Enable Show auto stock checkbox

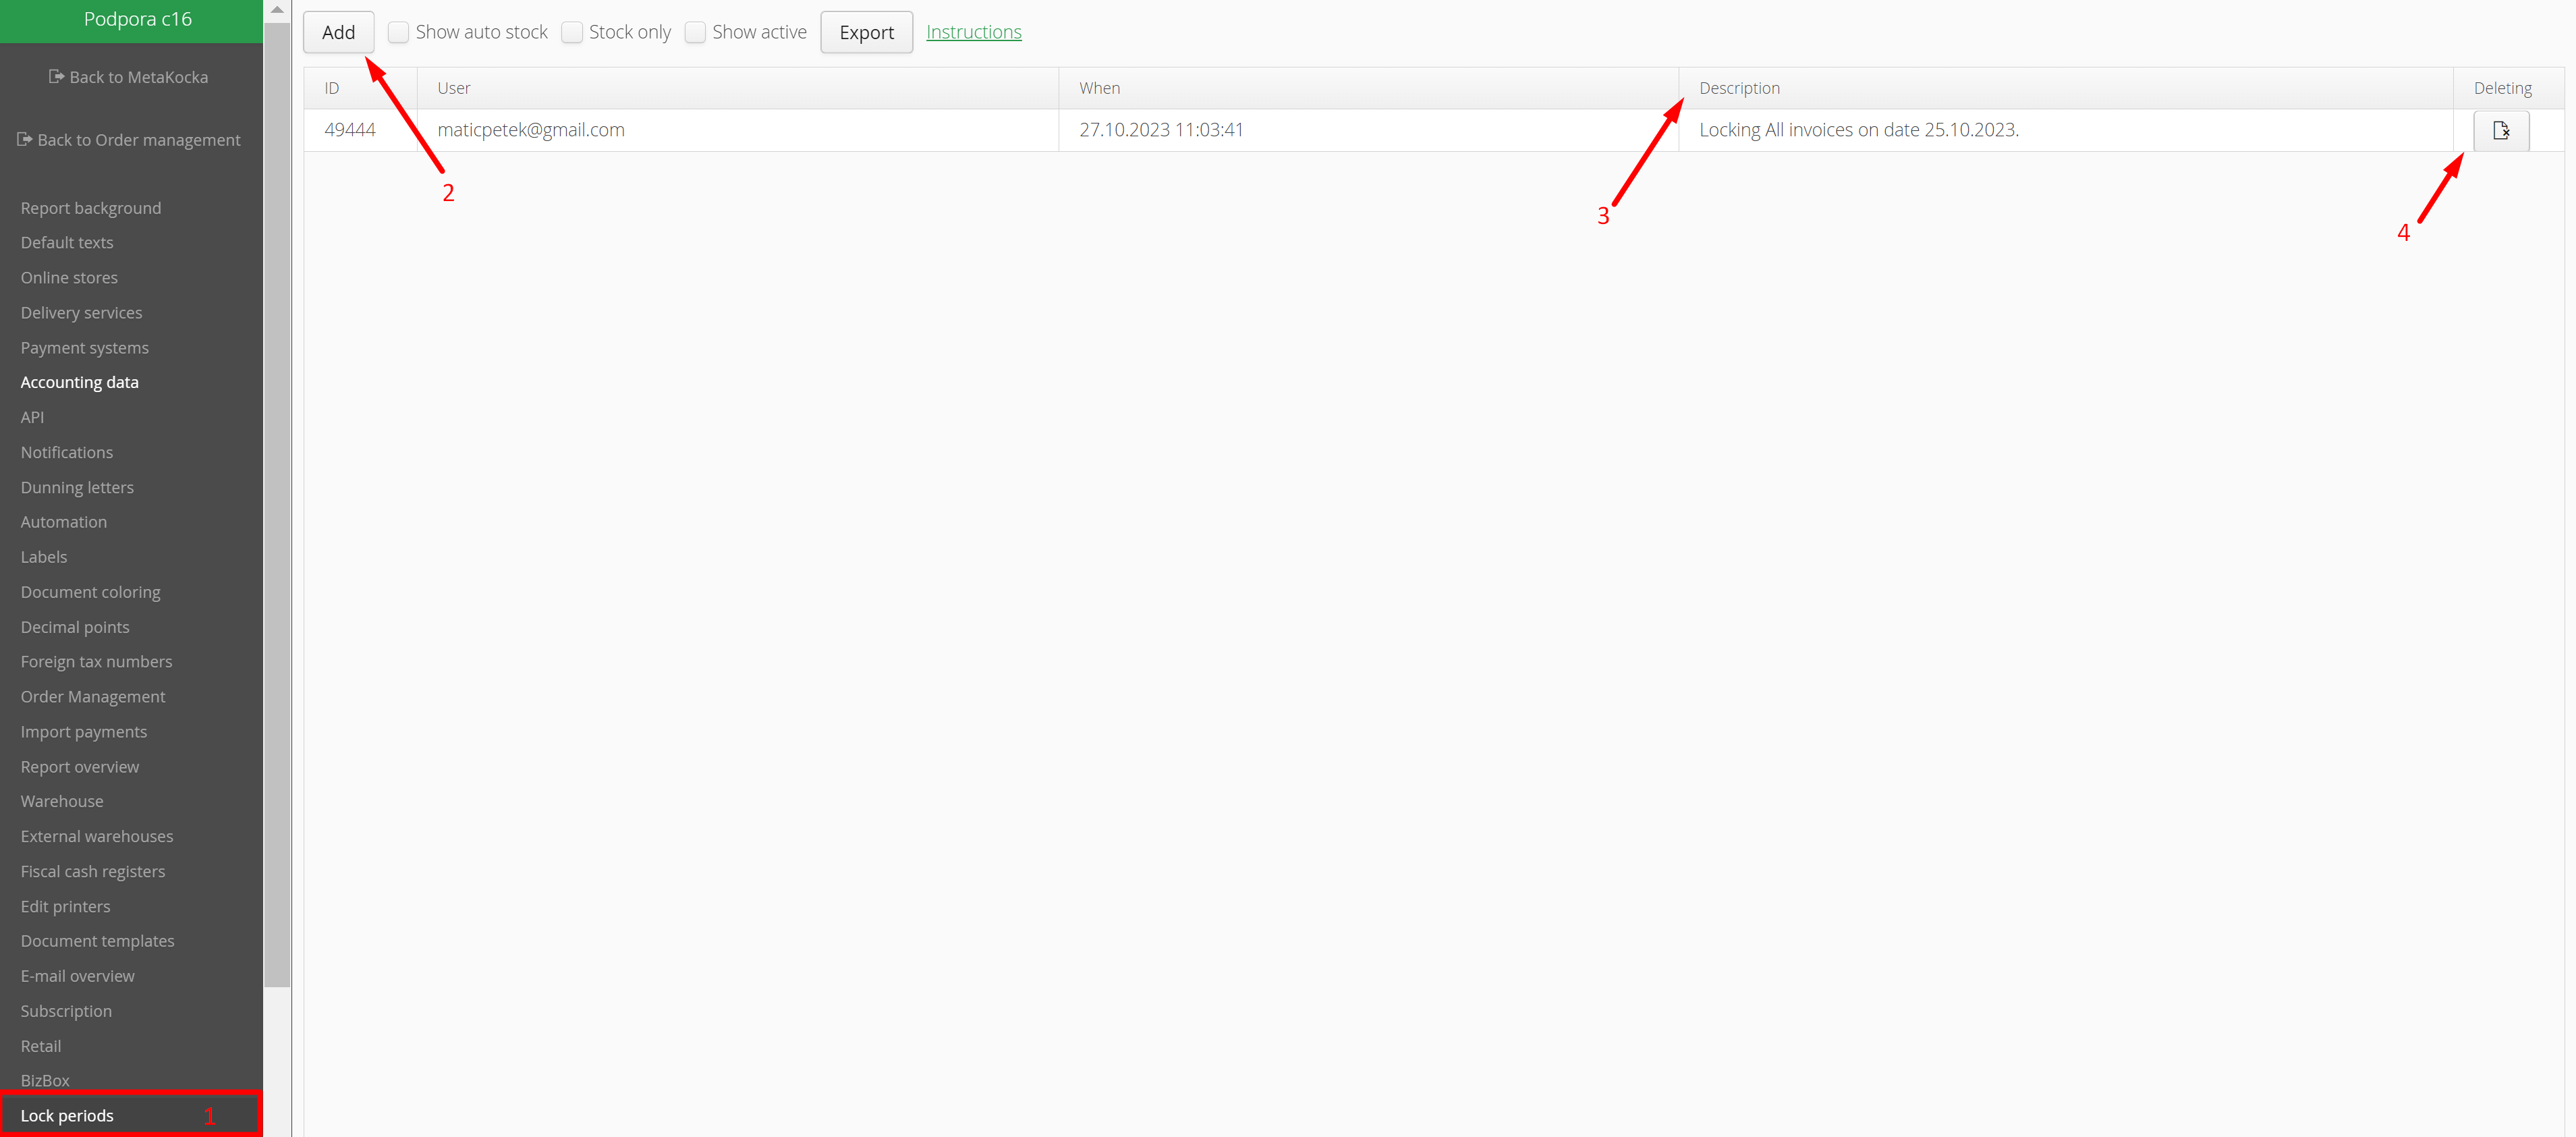[398, 32]
